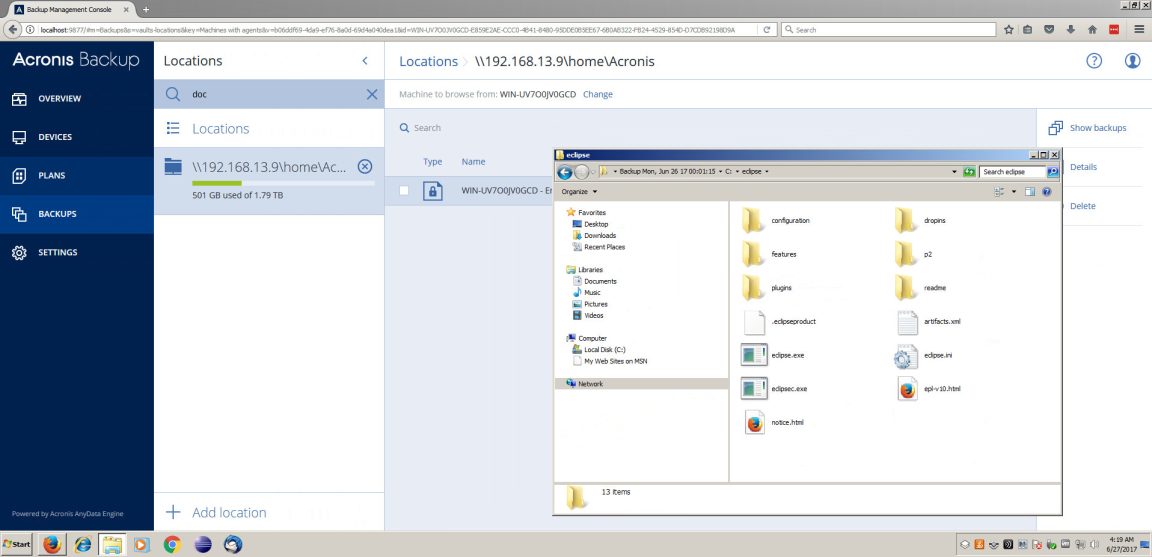Click the Change link for the browsing machine
The height and width of the screenshot is (557, 1152).
coord(597,94)
